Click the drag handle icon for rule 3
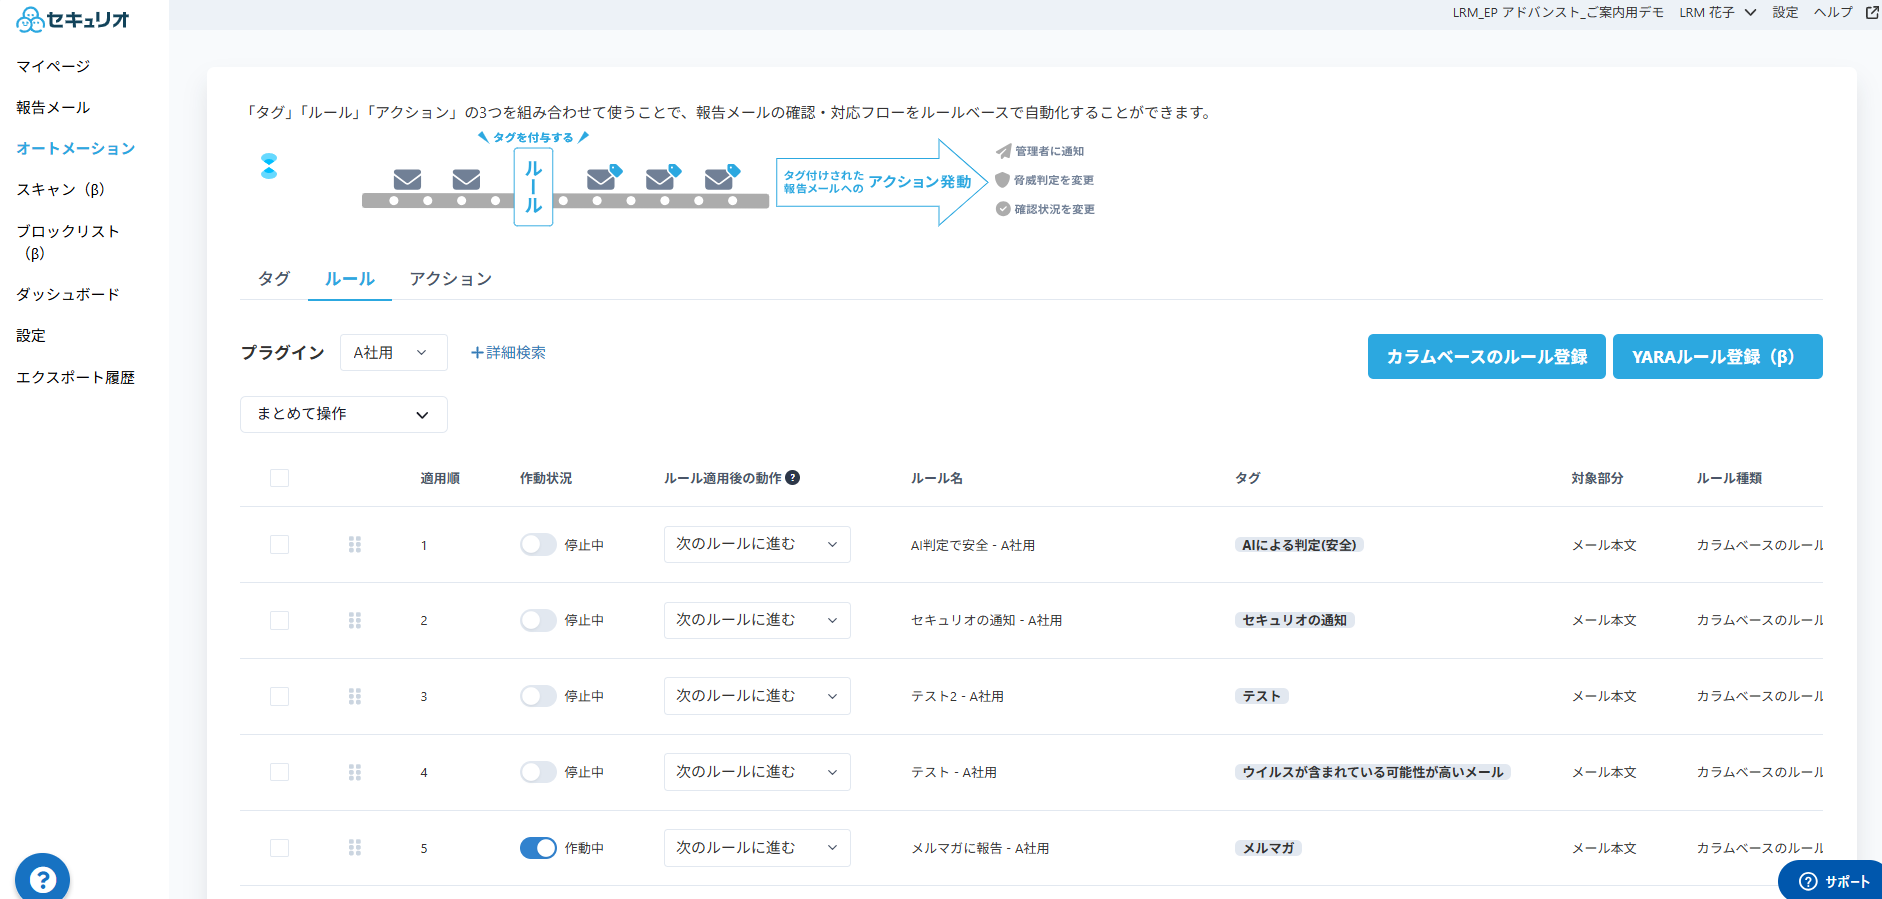1882x899 pixels. pos(355,697)
